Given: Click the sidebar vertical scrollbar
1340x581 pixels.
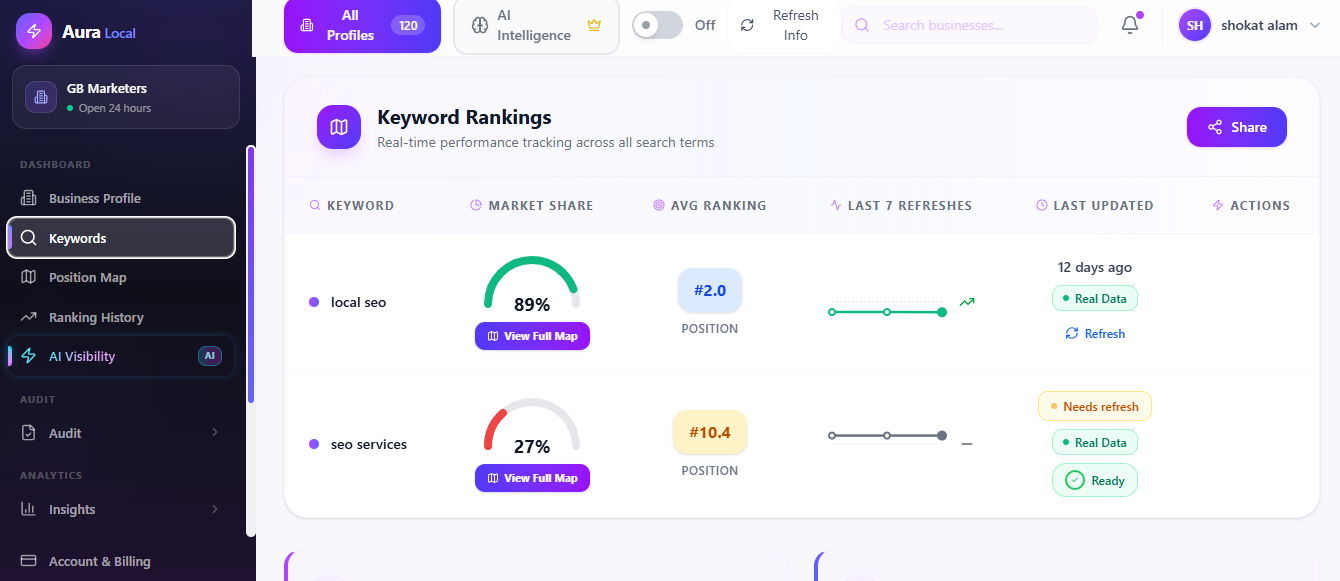Looking at the screenshot, I should pyautogui.click(x=251, y=275).
